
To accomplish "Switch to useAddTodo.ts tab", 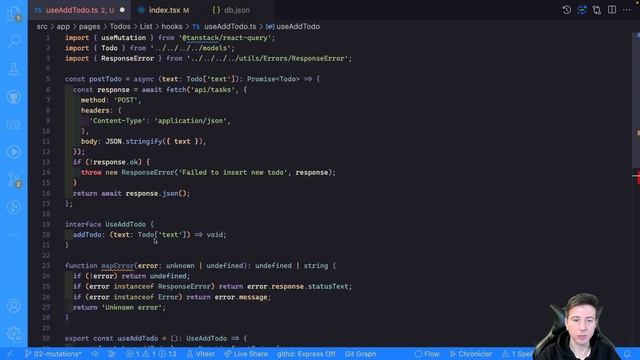I will tap(80, 10).
